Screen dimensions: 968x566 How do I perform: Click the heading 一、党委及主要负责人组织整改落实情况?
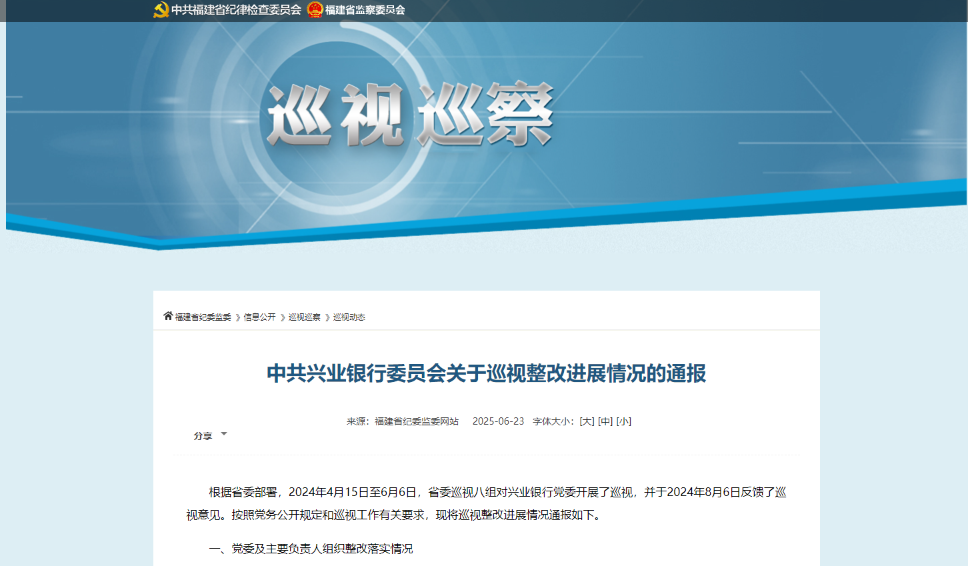[x=311, y=549]
